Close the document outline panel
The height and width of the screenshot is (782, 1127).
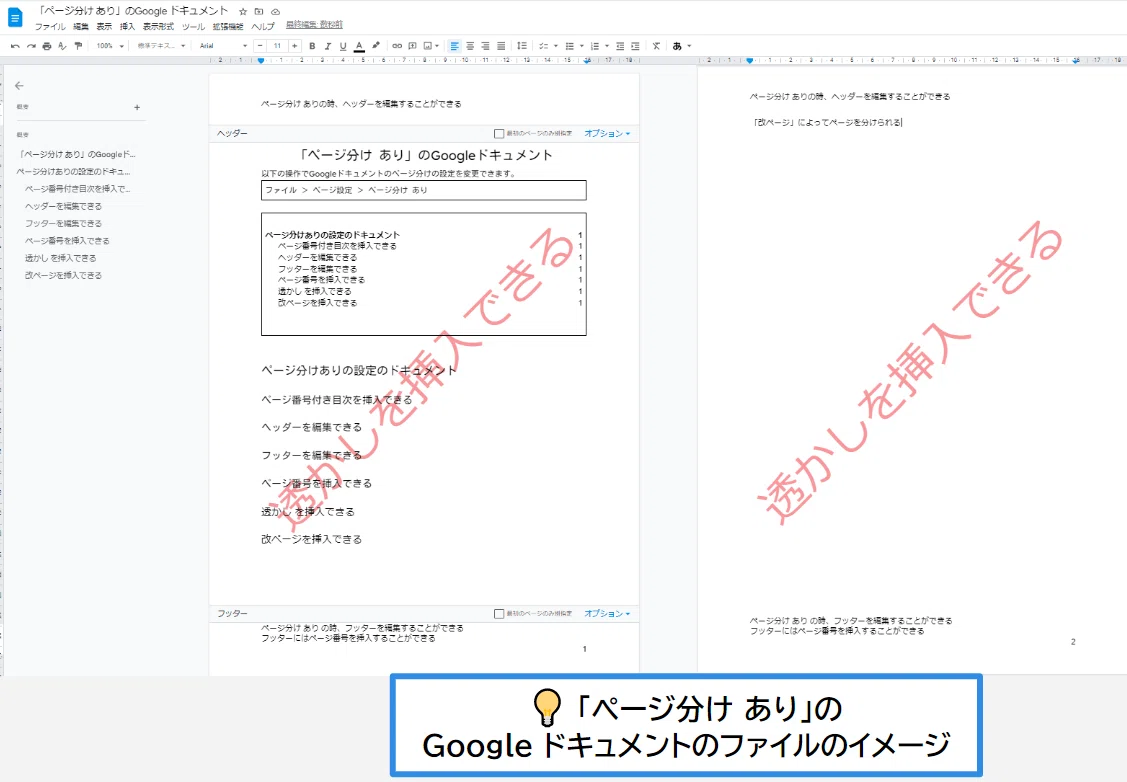19,86
